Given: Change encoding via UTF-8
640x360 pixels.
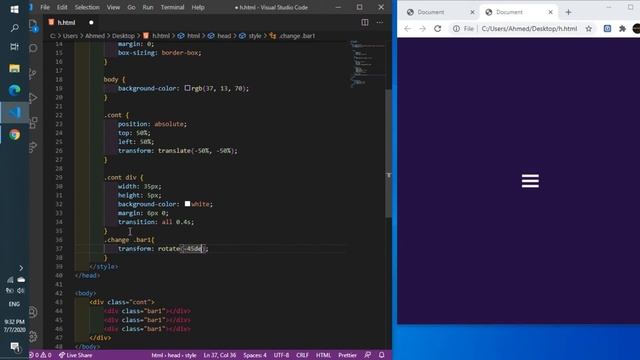Looking at the screenshot, I should point(281,355).
